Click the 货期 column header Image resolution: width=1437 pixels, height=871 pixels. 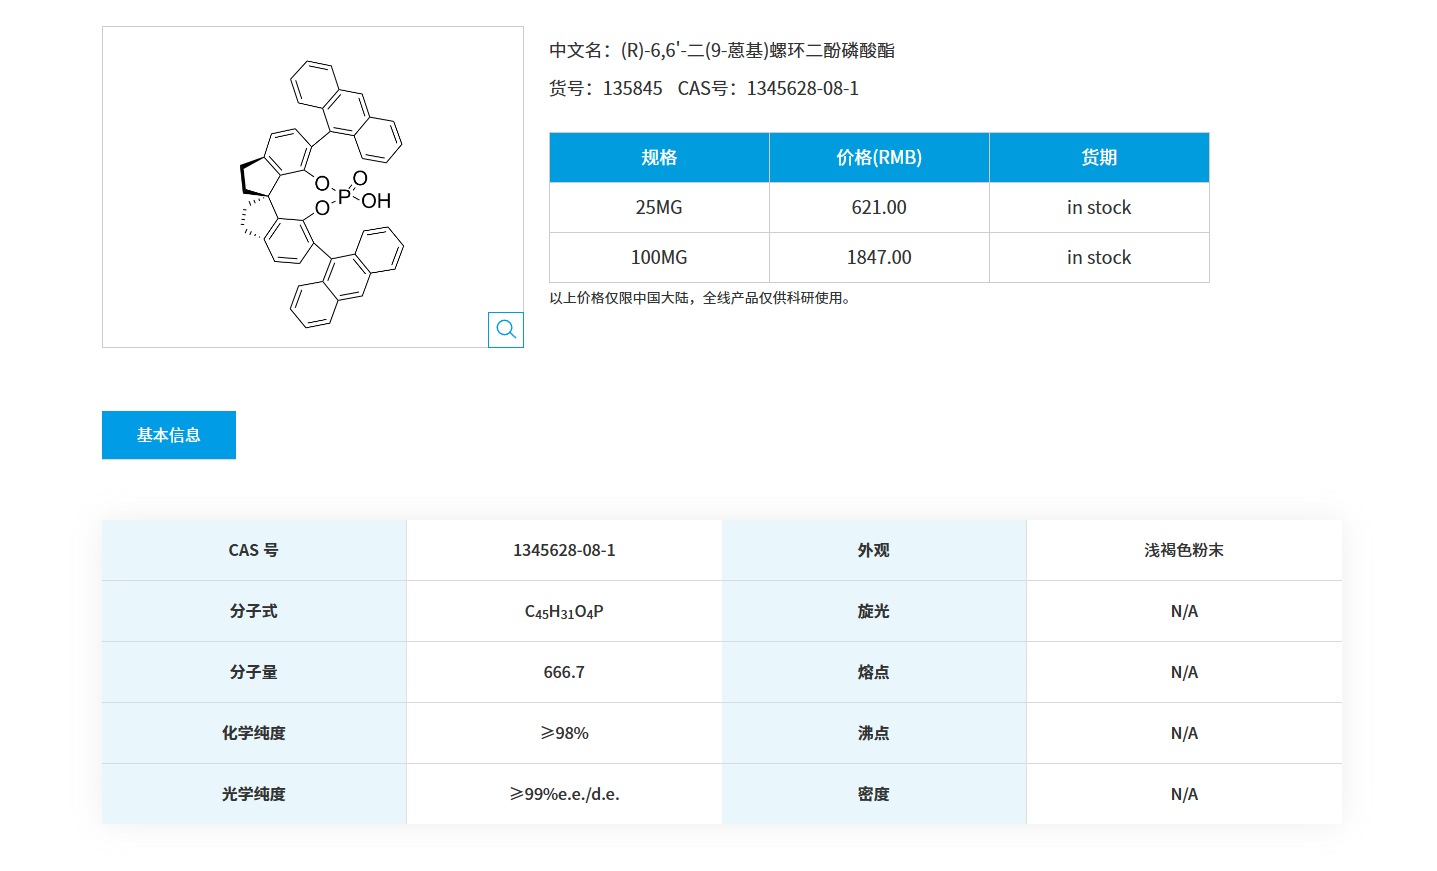click(x=1098, y=157)
